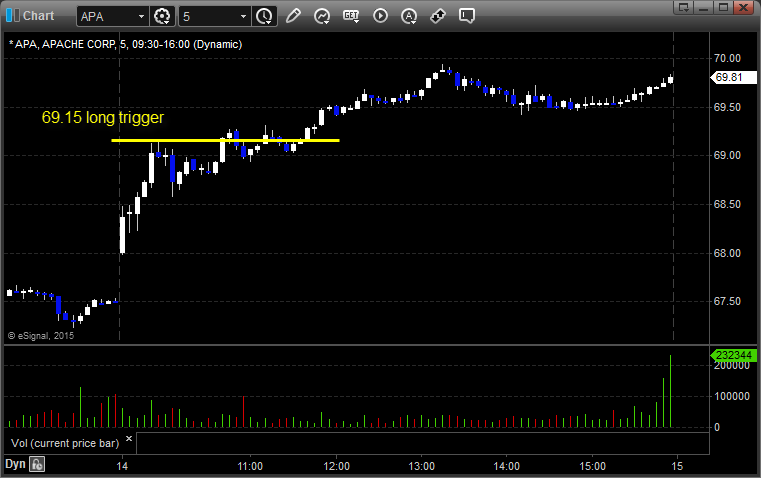Click the 69.81 current price marker

[x=733, y=77]
